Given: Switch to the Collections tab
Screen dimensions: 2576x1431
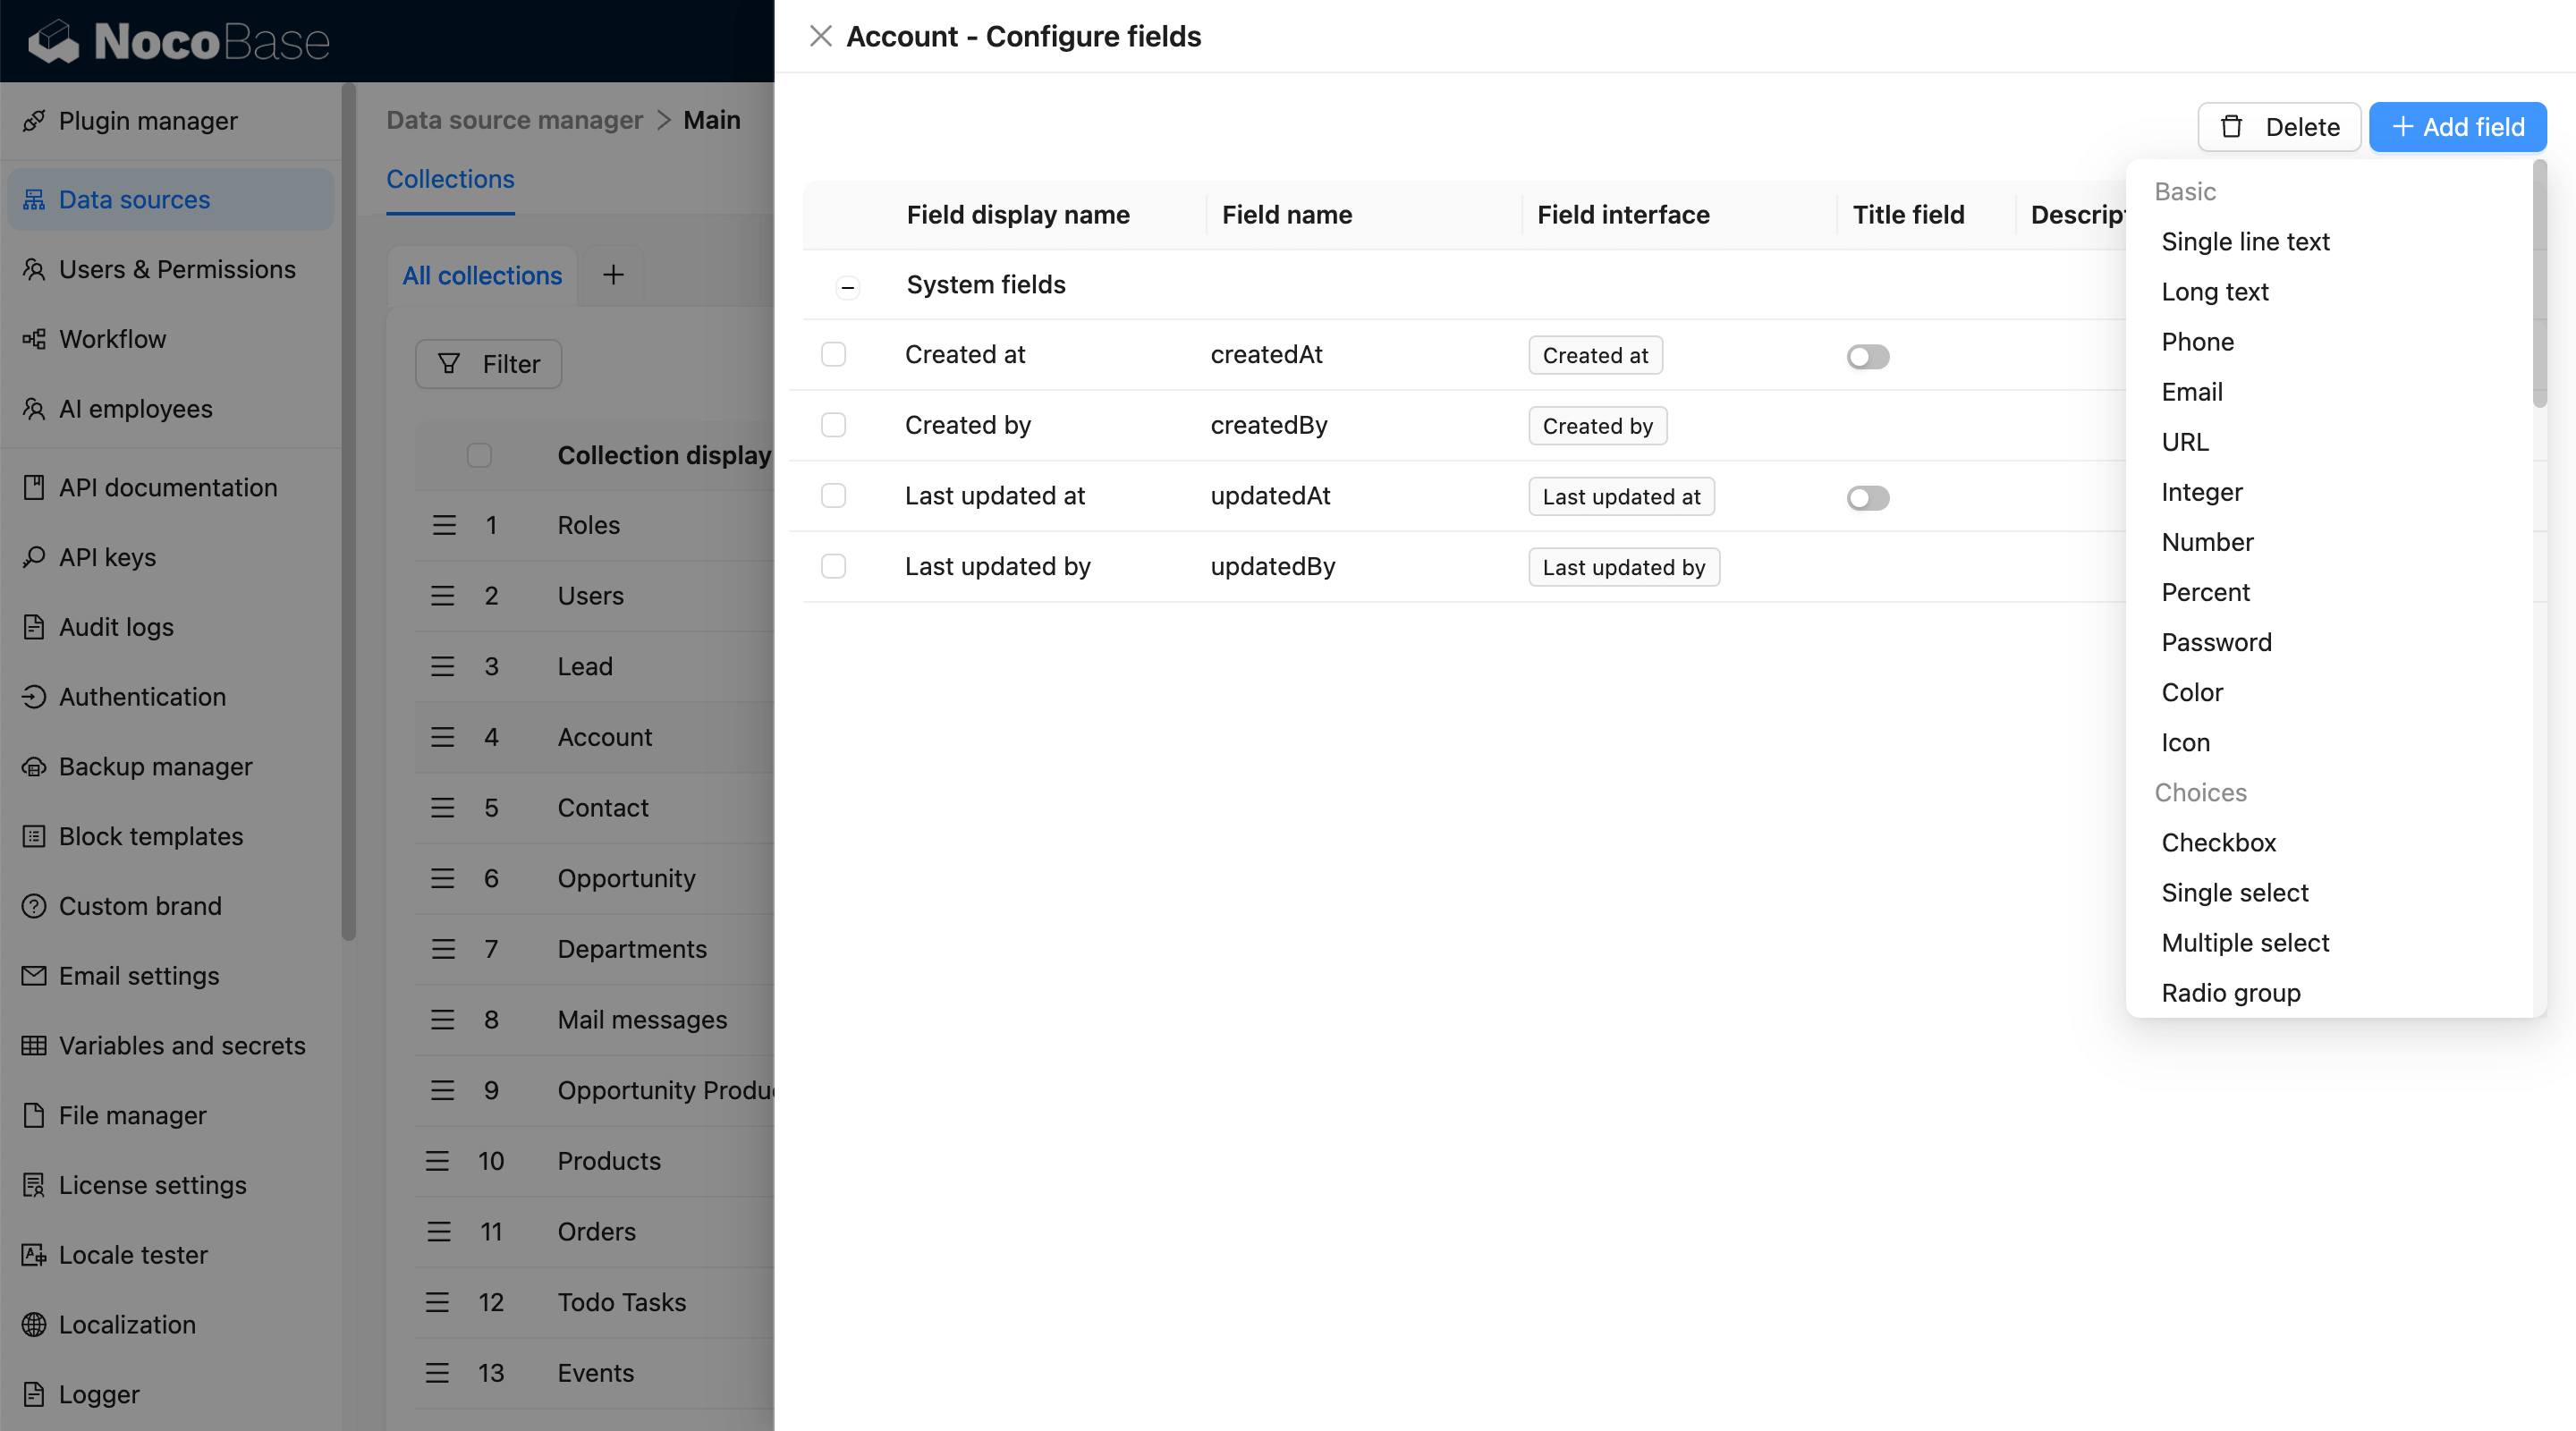Looking at the screenshot, I should click(x=450, y=179).
